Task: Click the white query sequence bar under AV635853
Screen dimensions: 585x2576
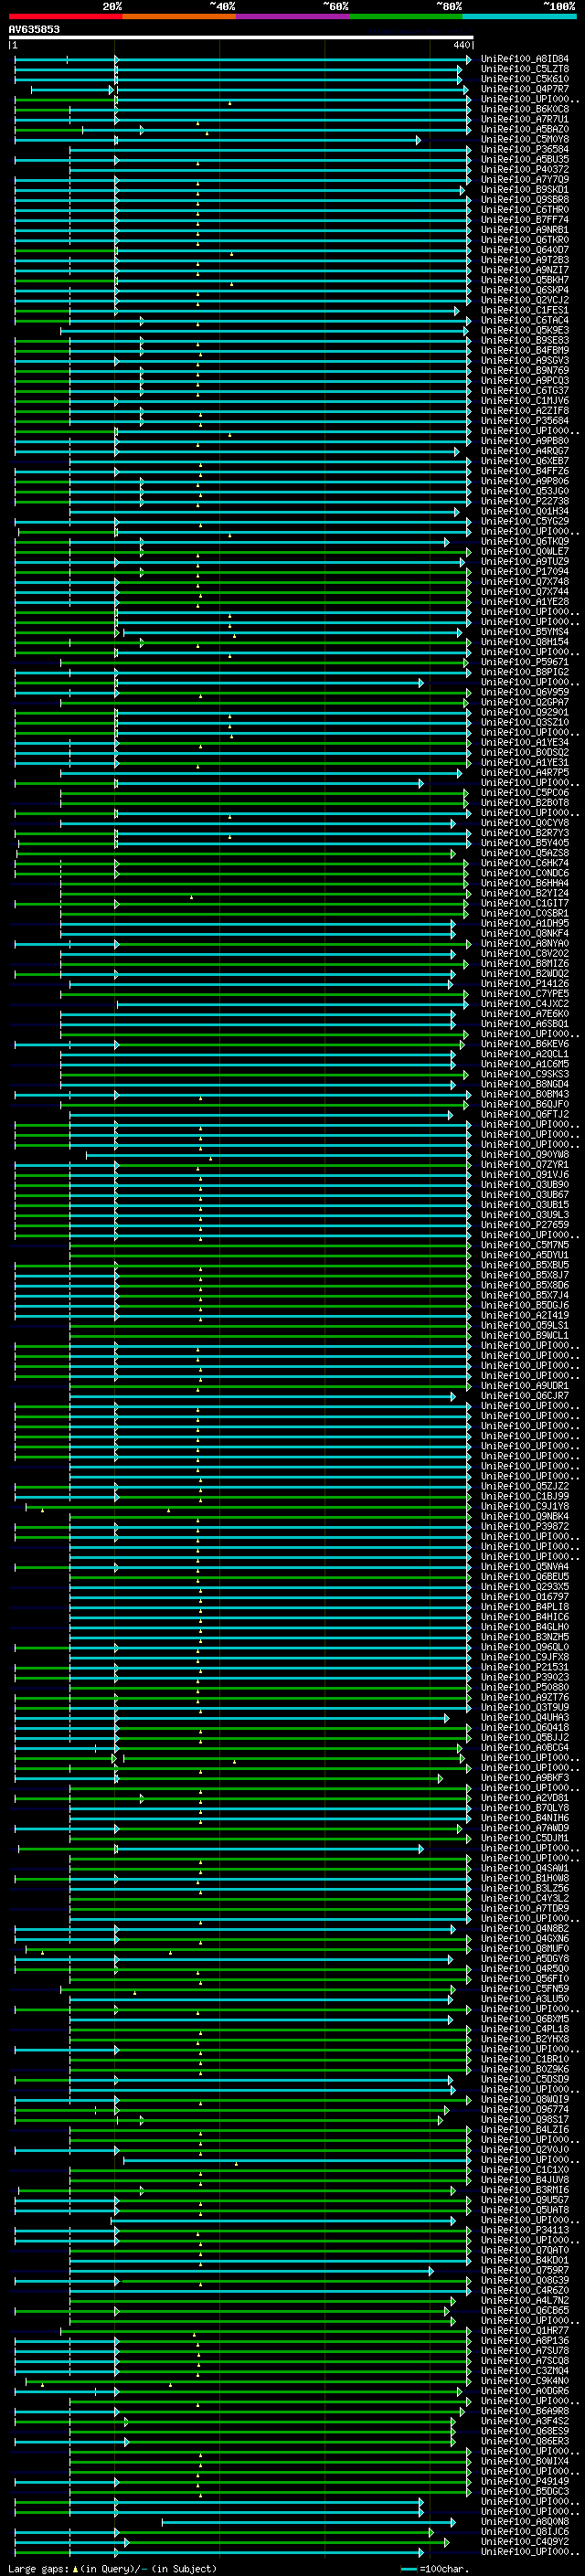Action: tap(241, 38)
